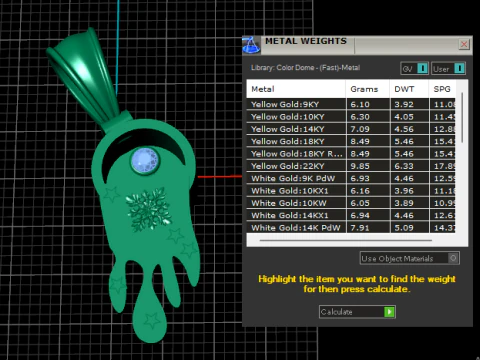Screen dimensions: 480x360
Task: Select the Yellow Gold:10KY row
Action: 351,117
